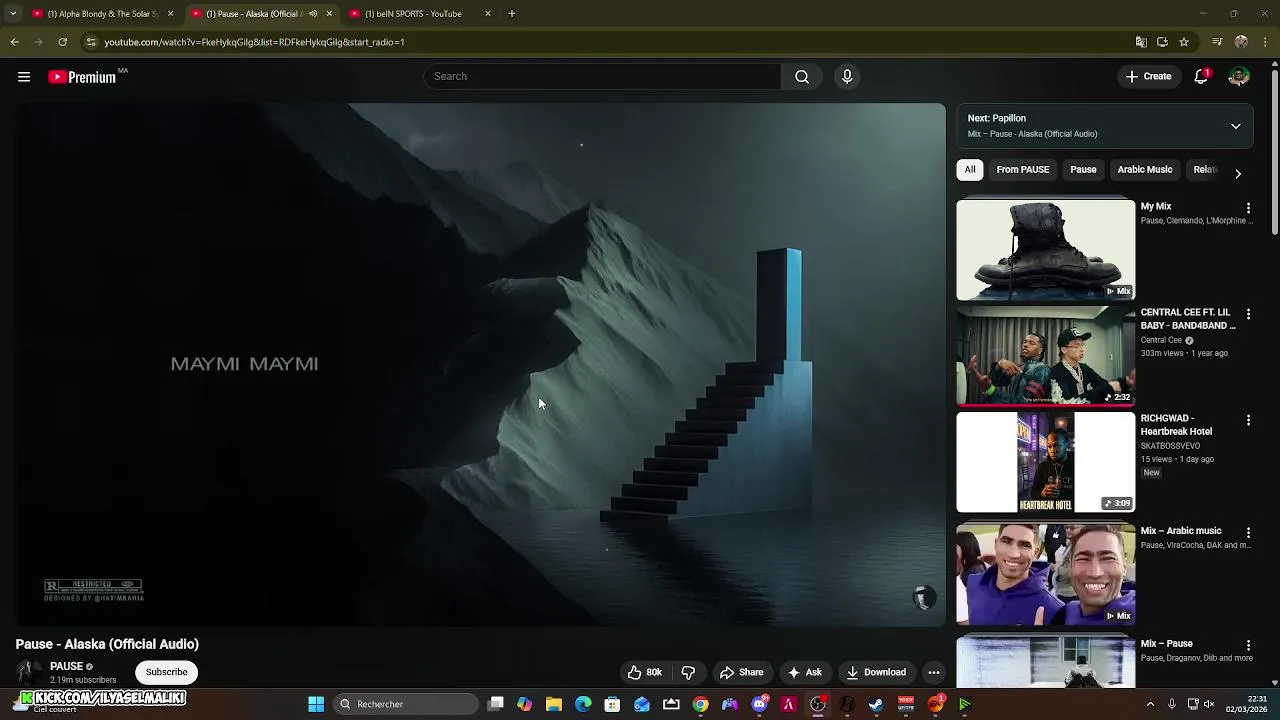Click the Mix – Arabic music title

tap(1181, 531)
